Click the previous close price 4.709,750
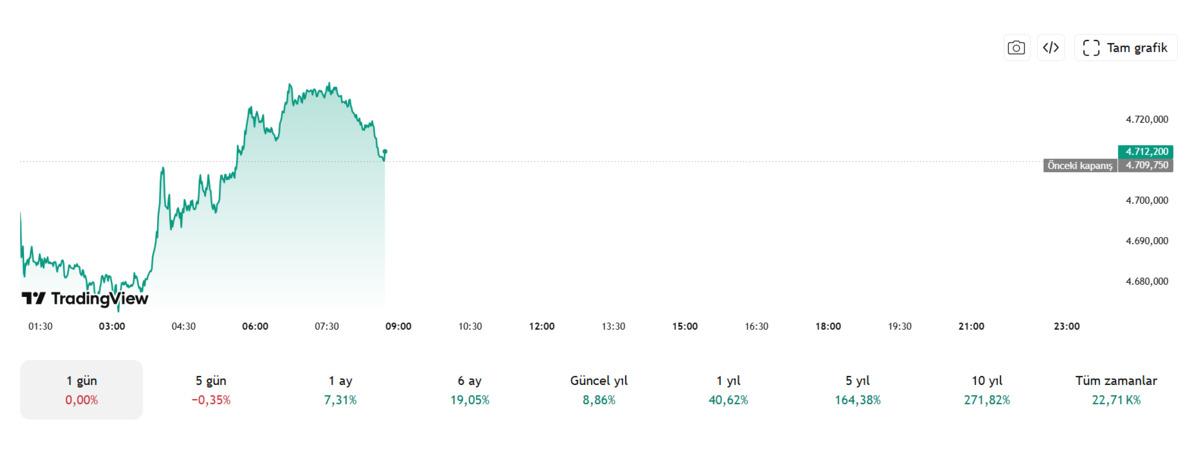The image size is (1200, 455). [1146, 165]
